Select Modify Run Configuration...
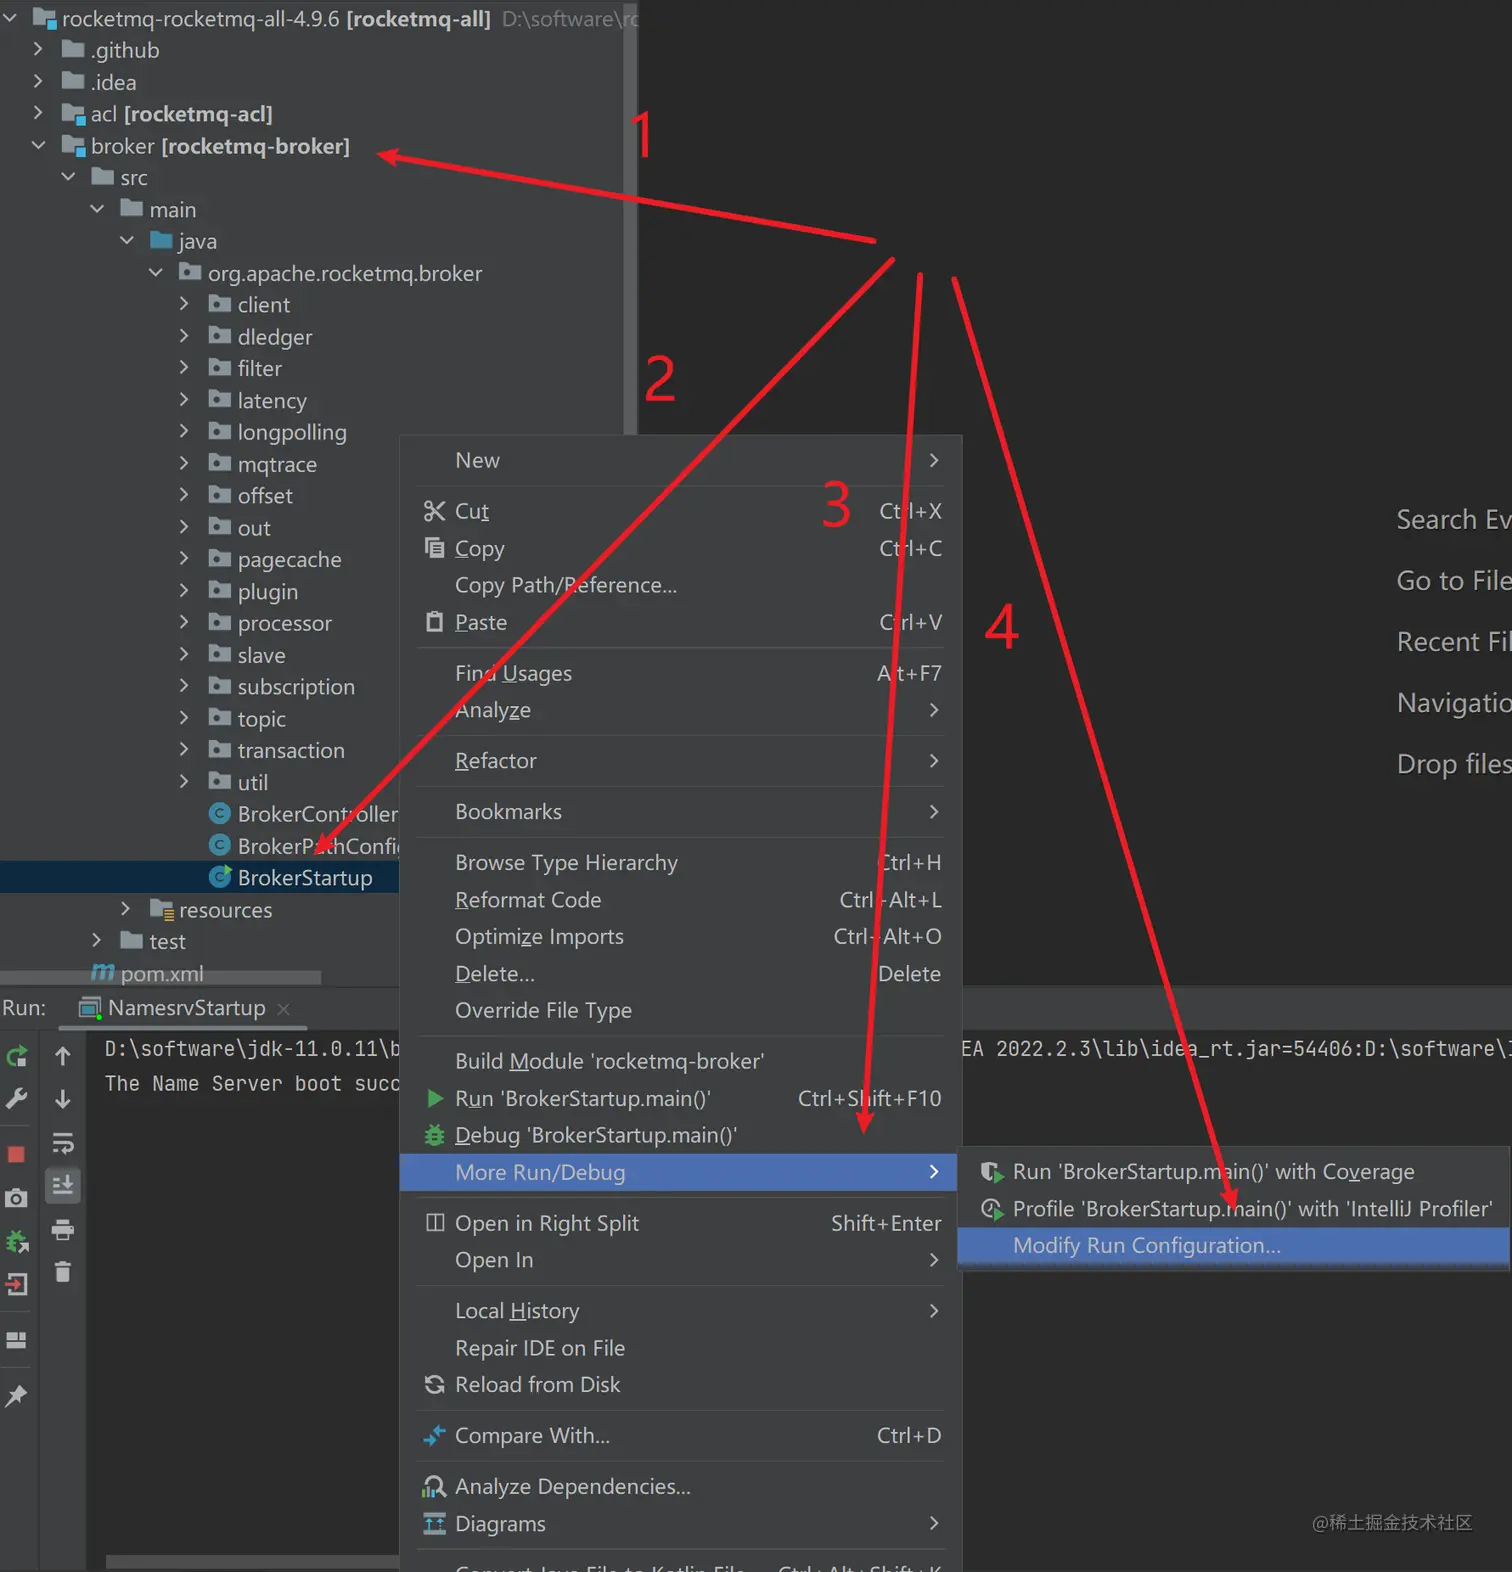 coord(1233,1245)
